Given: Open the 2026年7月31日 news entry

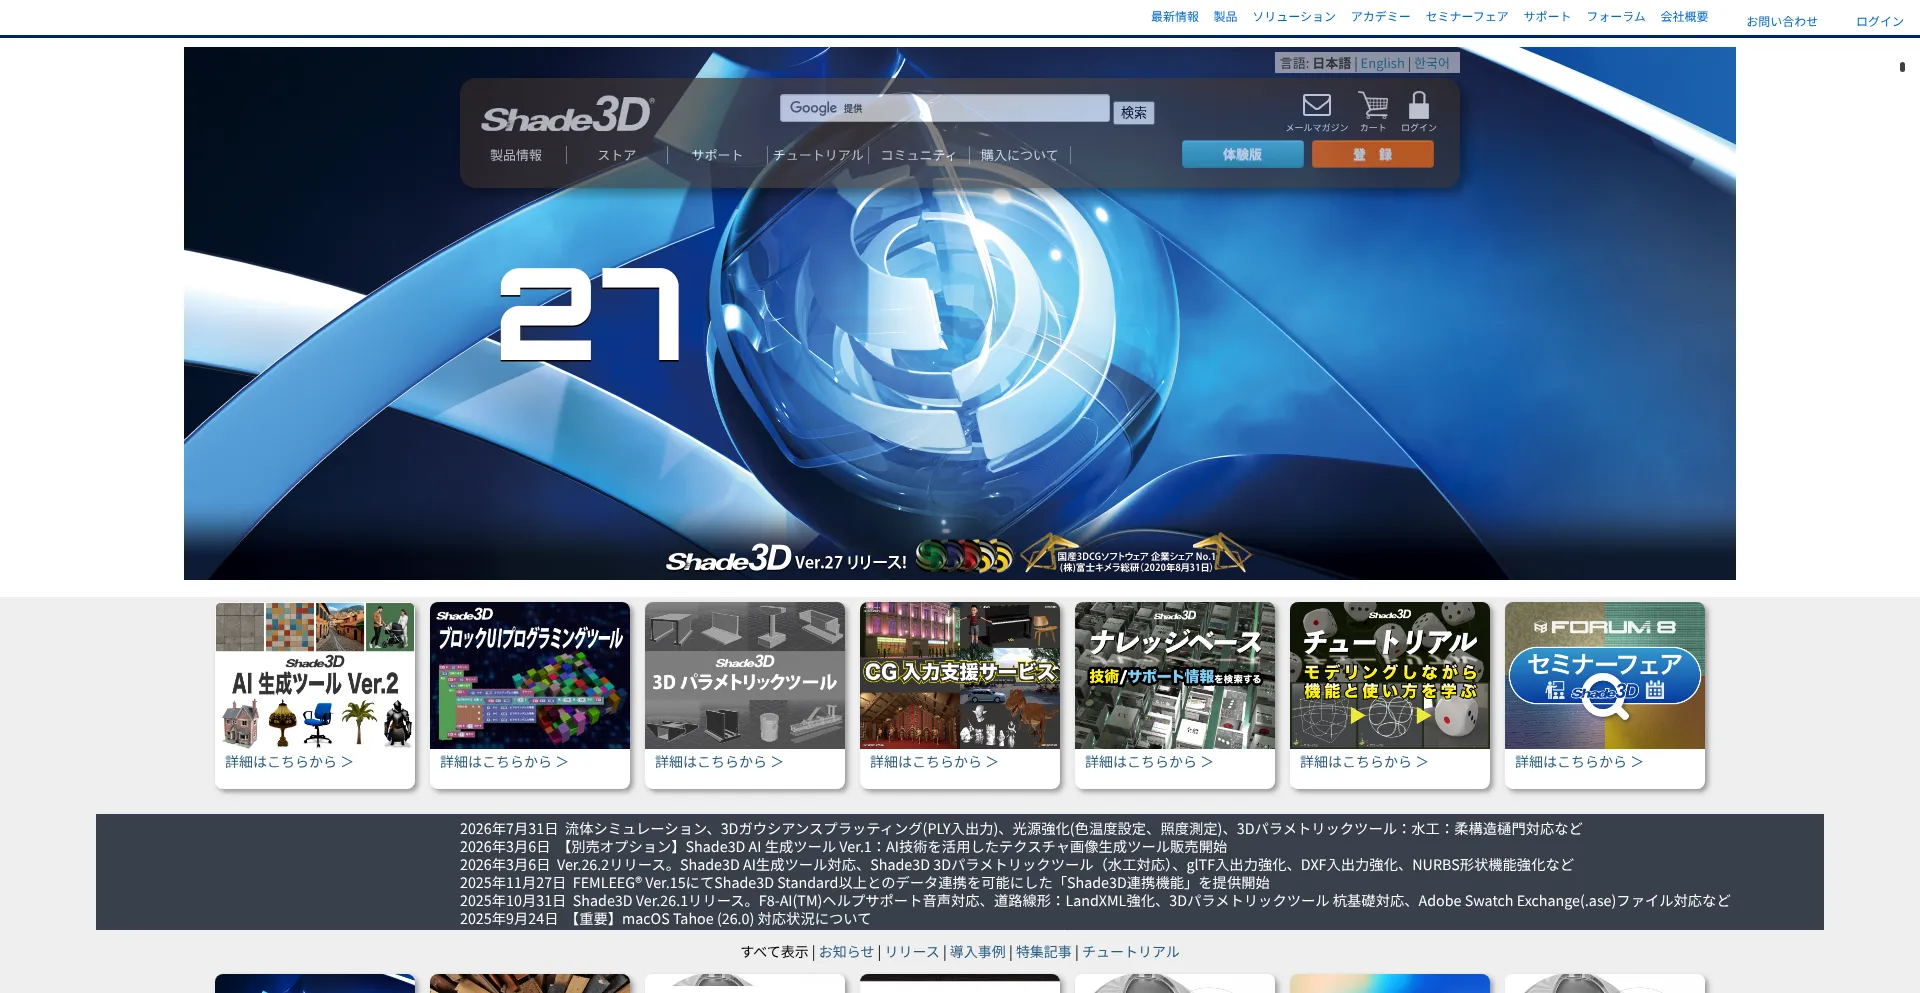Looking at the screenshot, I should [1021, 829].
